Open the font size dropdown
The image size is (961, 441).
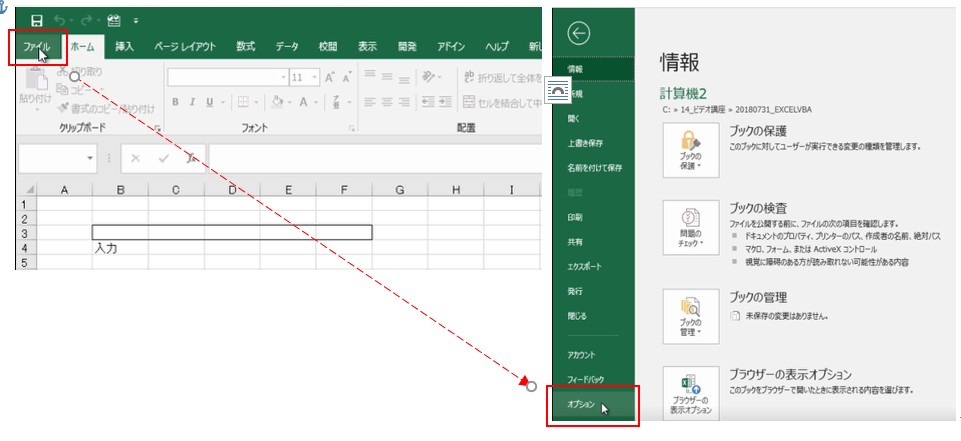pos(316,77)
